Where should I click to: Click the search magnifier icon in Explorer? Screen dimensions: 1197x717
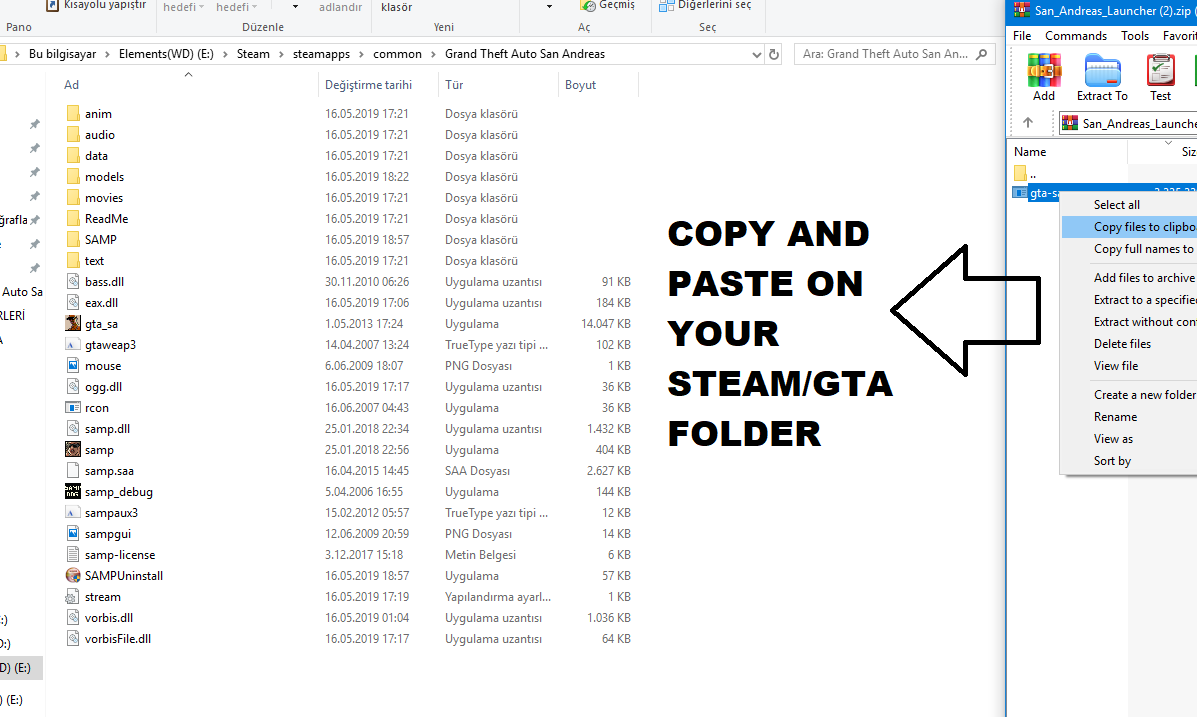tap(982, 54)
